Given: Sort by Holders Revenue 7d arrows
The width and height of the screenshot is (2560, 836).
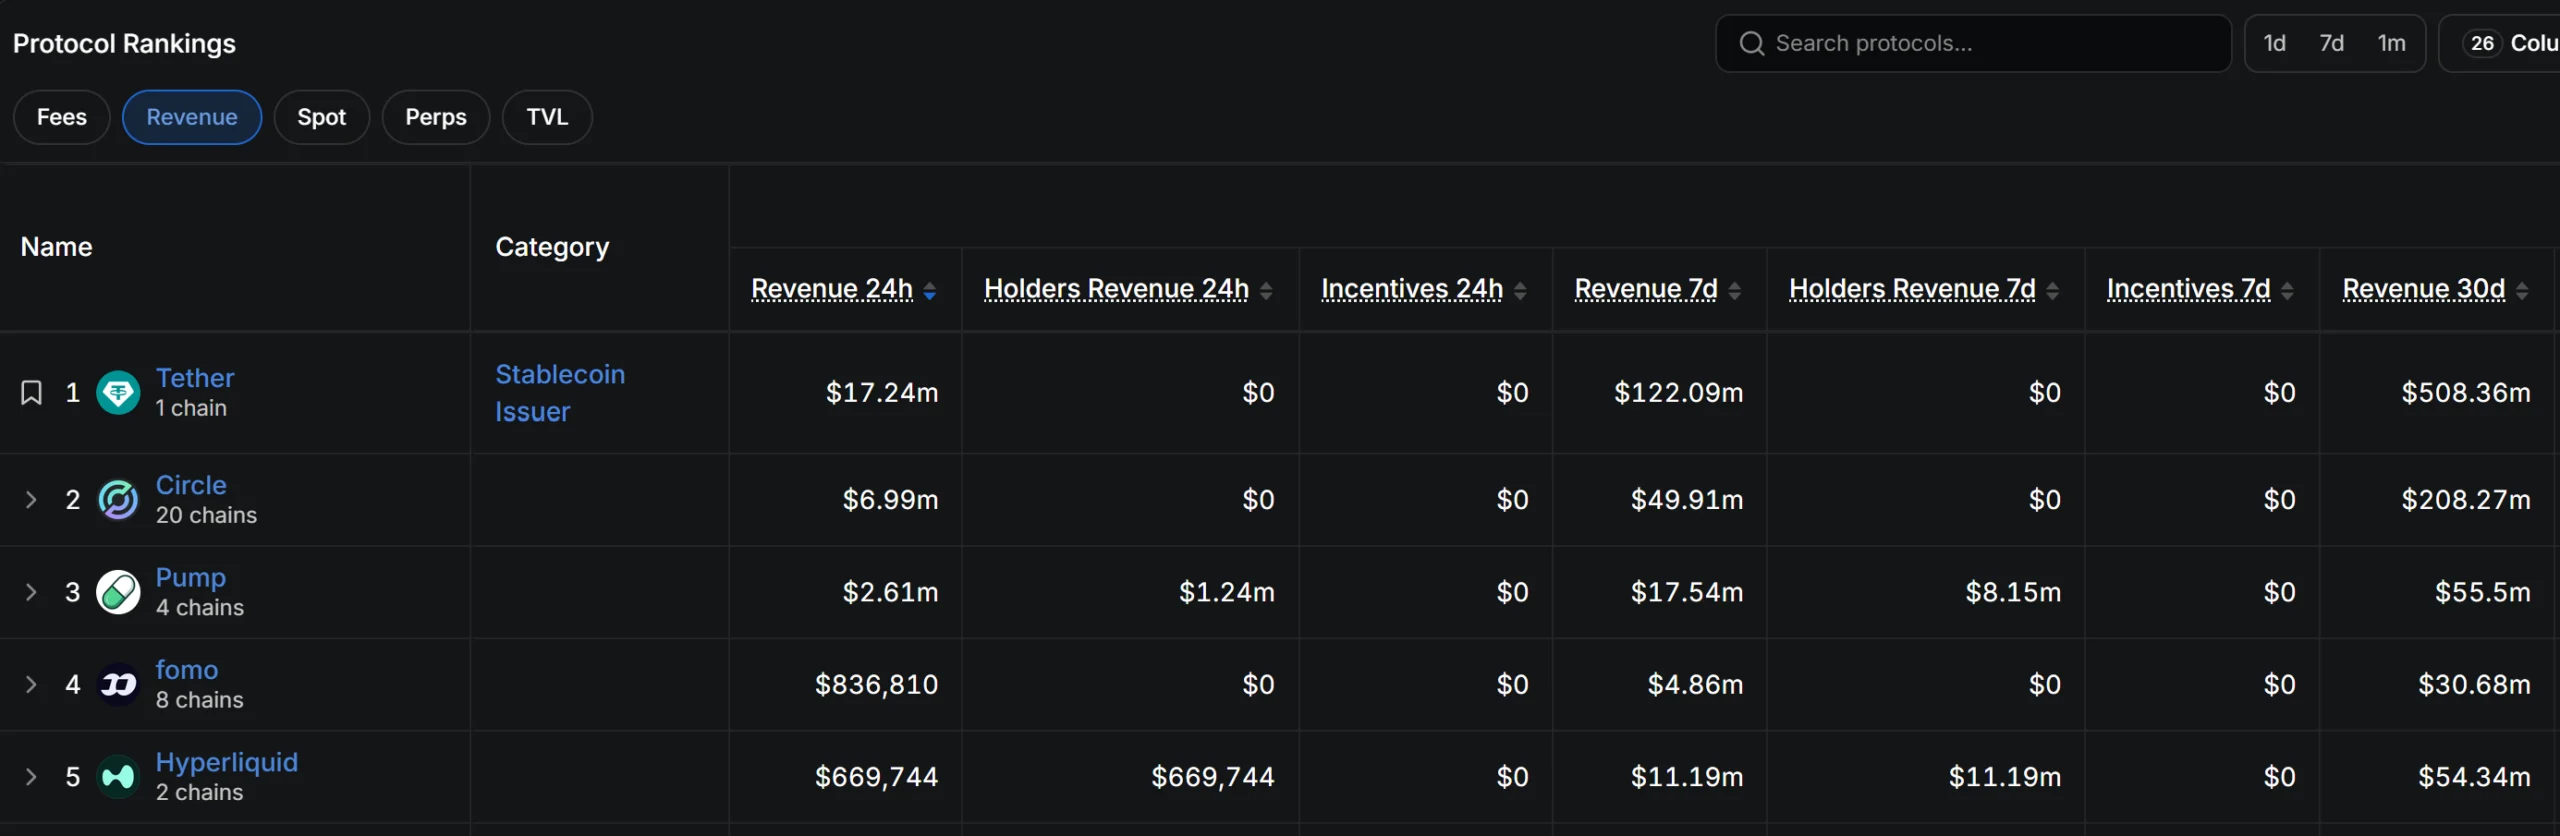Looking at the screenshot, I should (x=2053, y=290).
